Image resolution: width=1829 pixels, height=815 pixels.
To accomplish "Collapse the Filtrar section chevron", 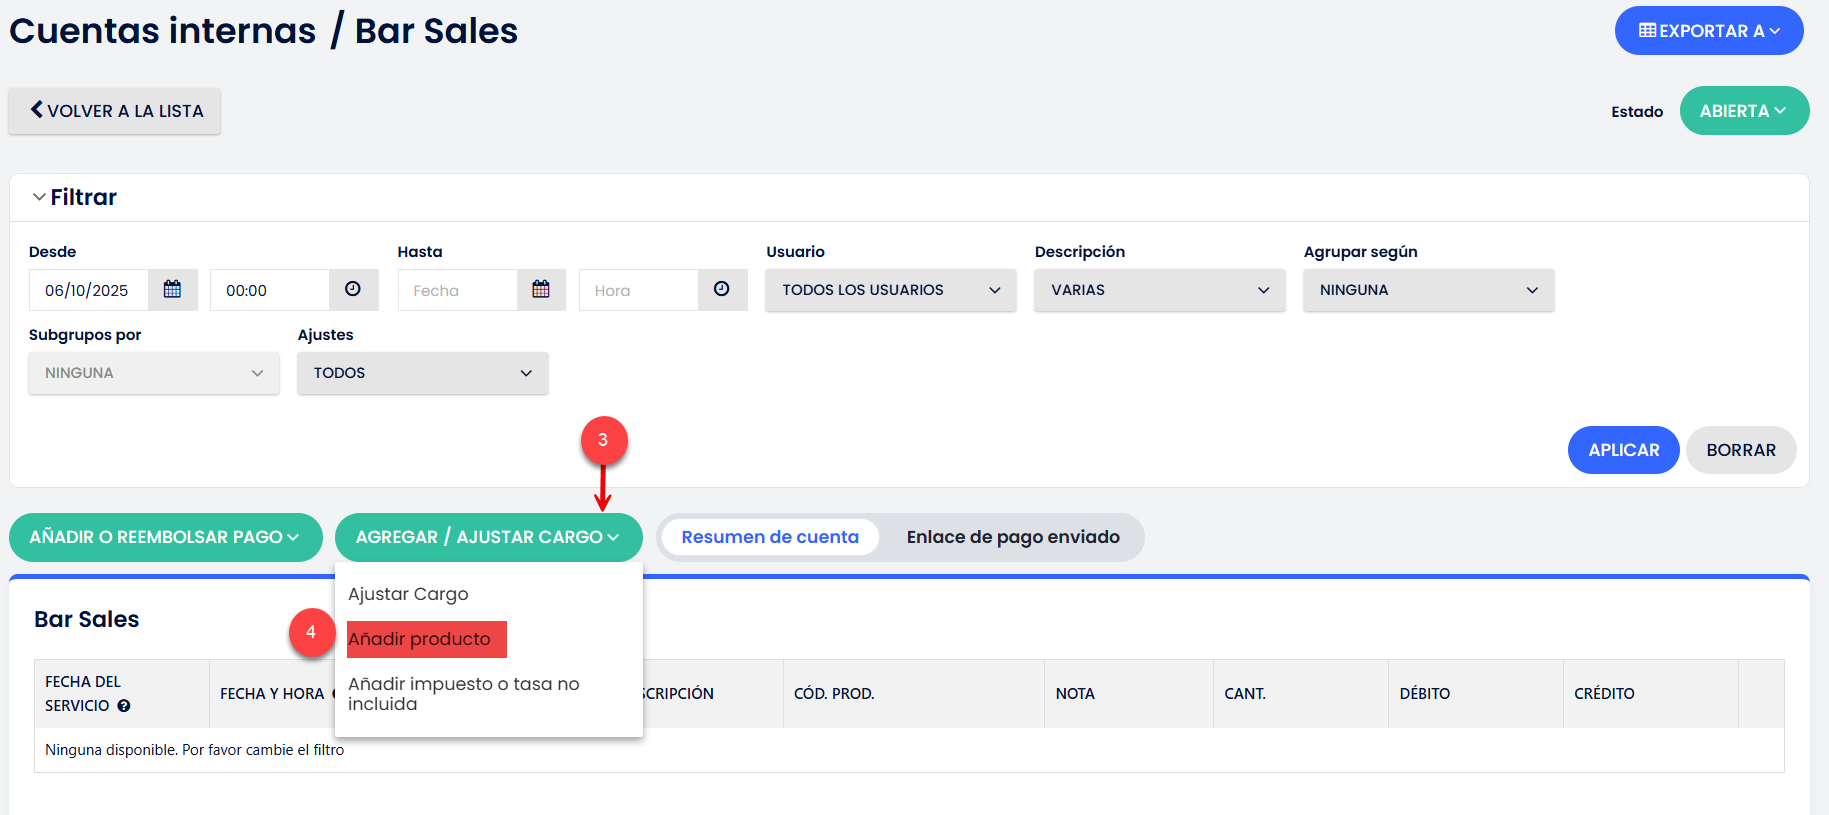I will coord(39,197).
